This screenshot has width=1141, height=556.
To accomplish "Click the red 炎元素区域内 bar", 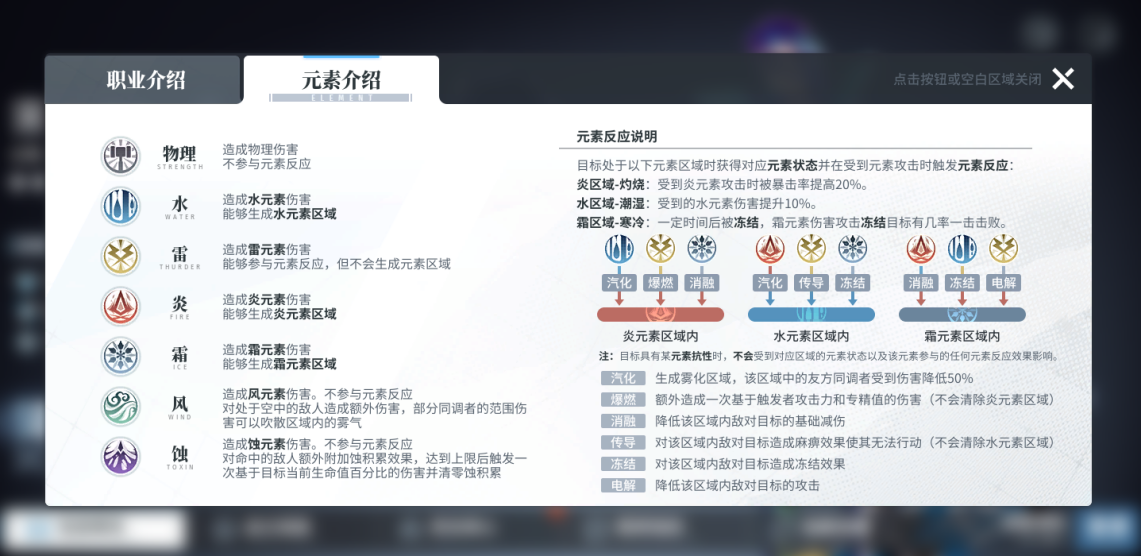I will coord(660,315).
